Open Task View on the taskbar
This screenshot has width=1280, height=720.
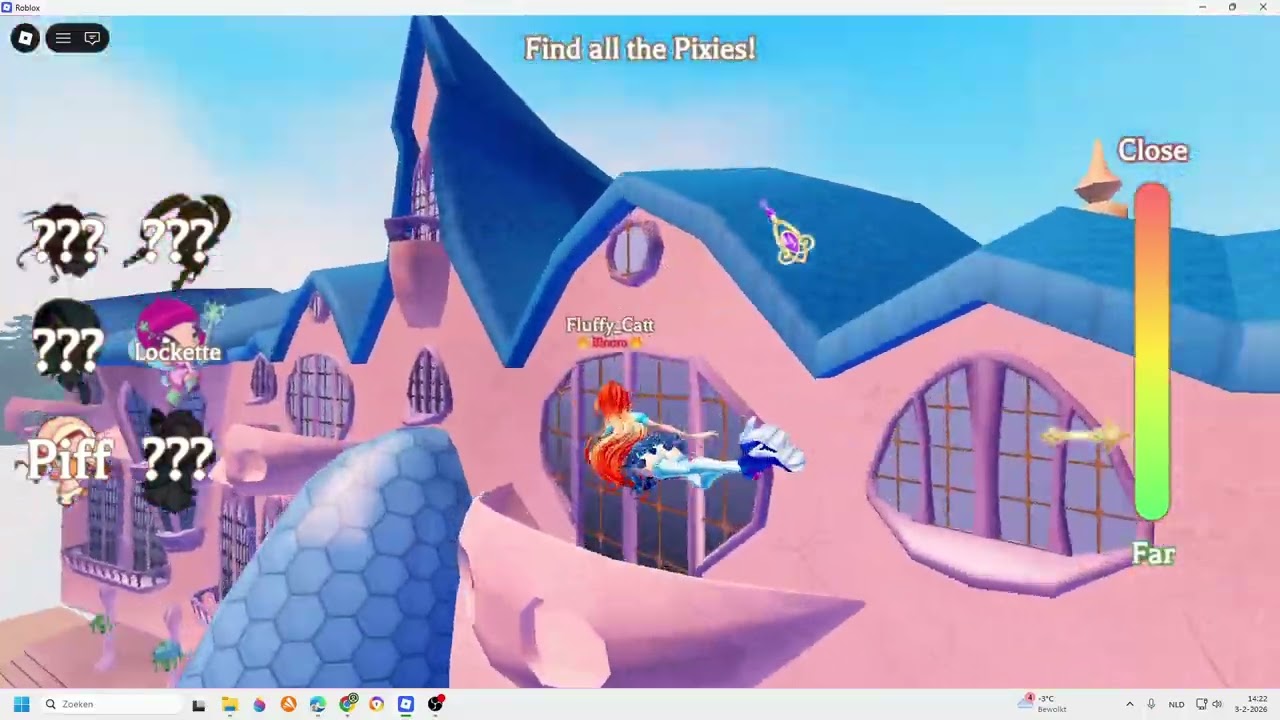pyautogui.click(x=198, y=705)
